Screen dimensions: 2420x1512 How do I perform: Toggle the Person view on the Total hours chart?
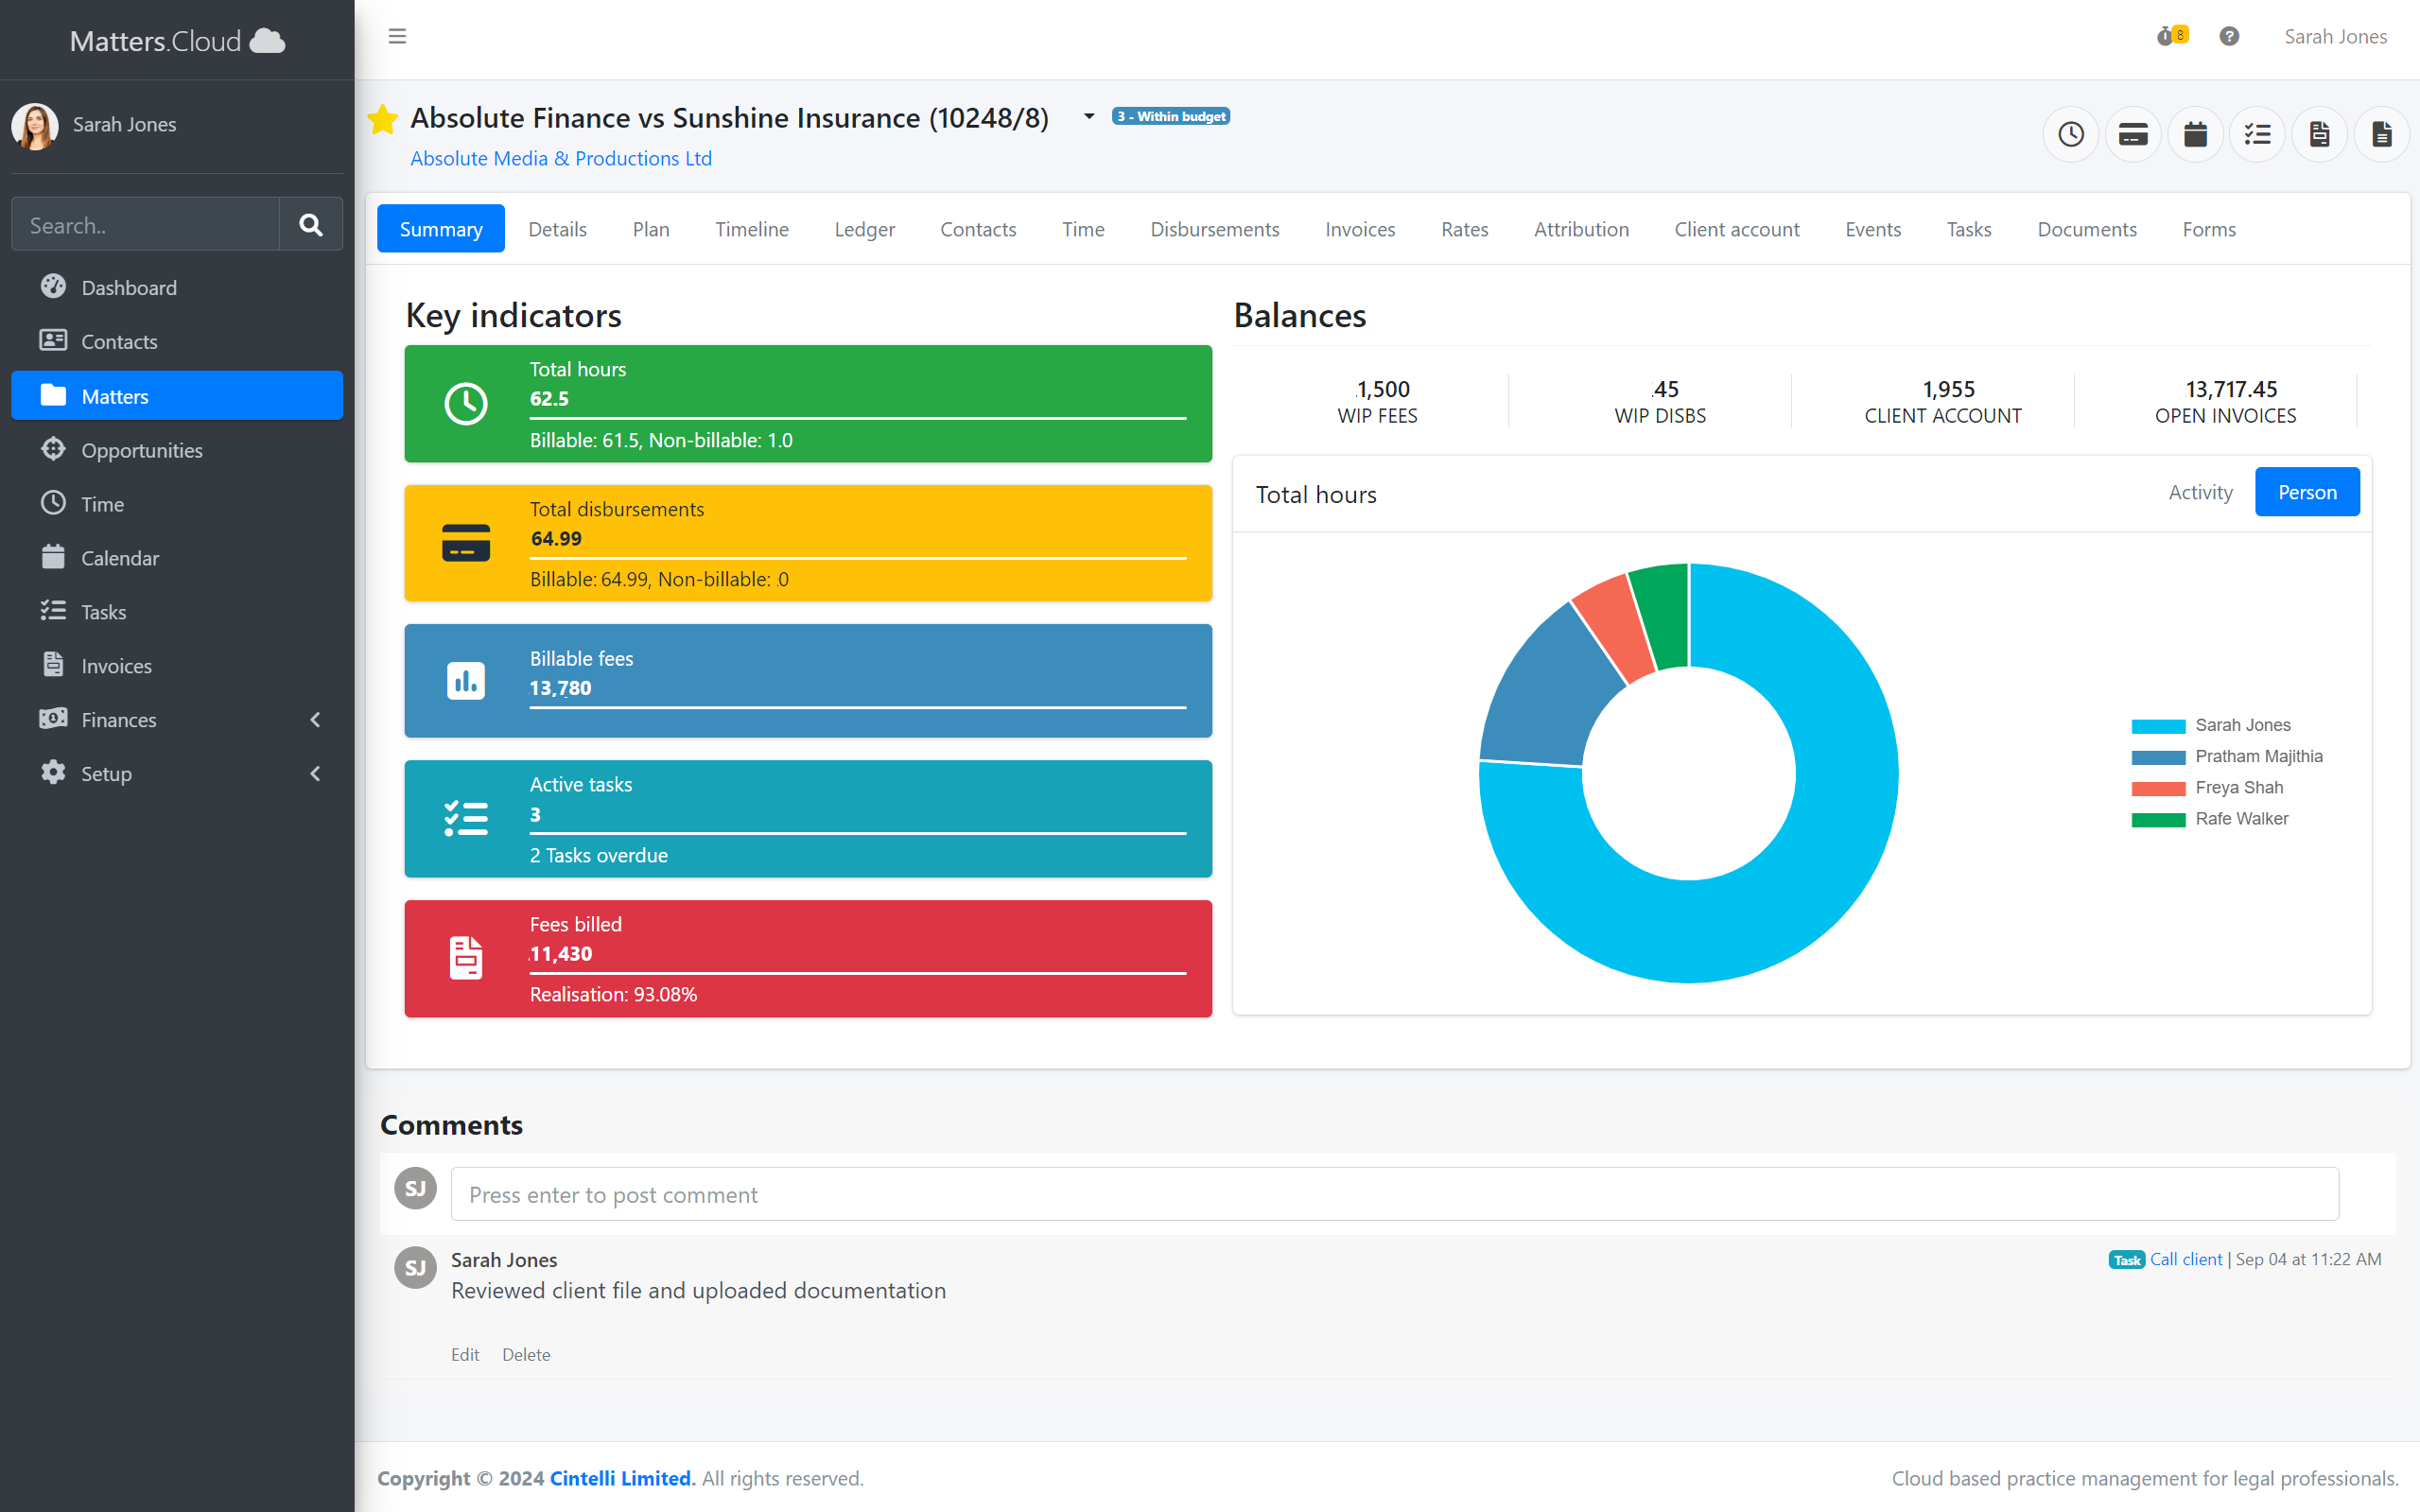tap(2306, 491)
